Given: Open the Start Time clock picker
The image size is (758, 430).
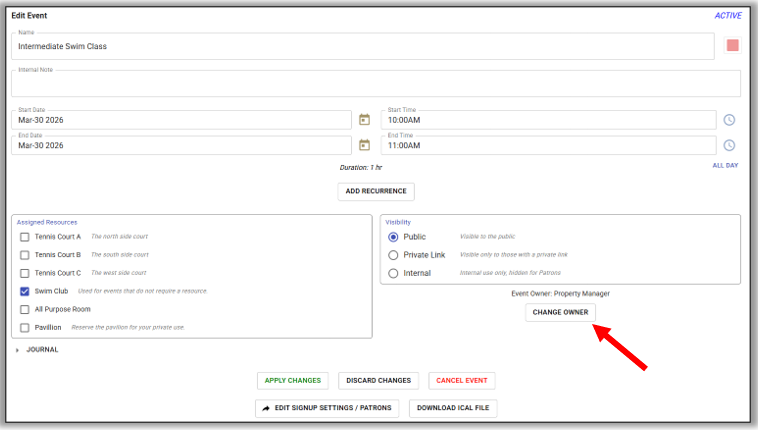Looking at the screenshot, I should tap(730, 120).
